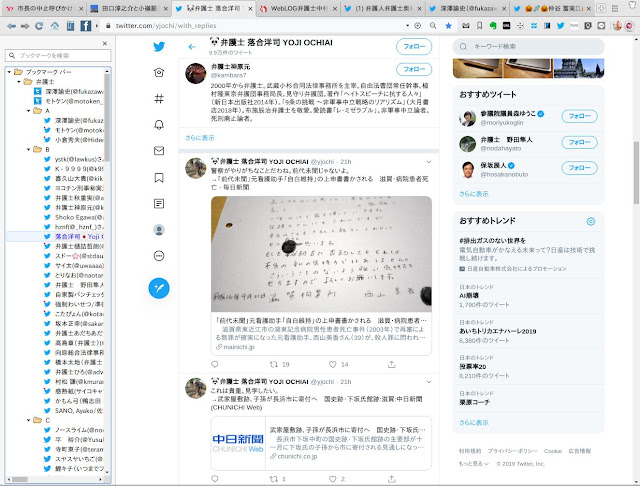Open Twitter direct messages envelope

tap(159, 151)
